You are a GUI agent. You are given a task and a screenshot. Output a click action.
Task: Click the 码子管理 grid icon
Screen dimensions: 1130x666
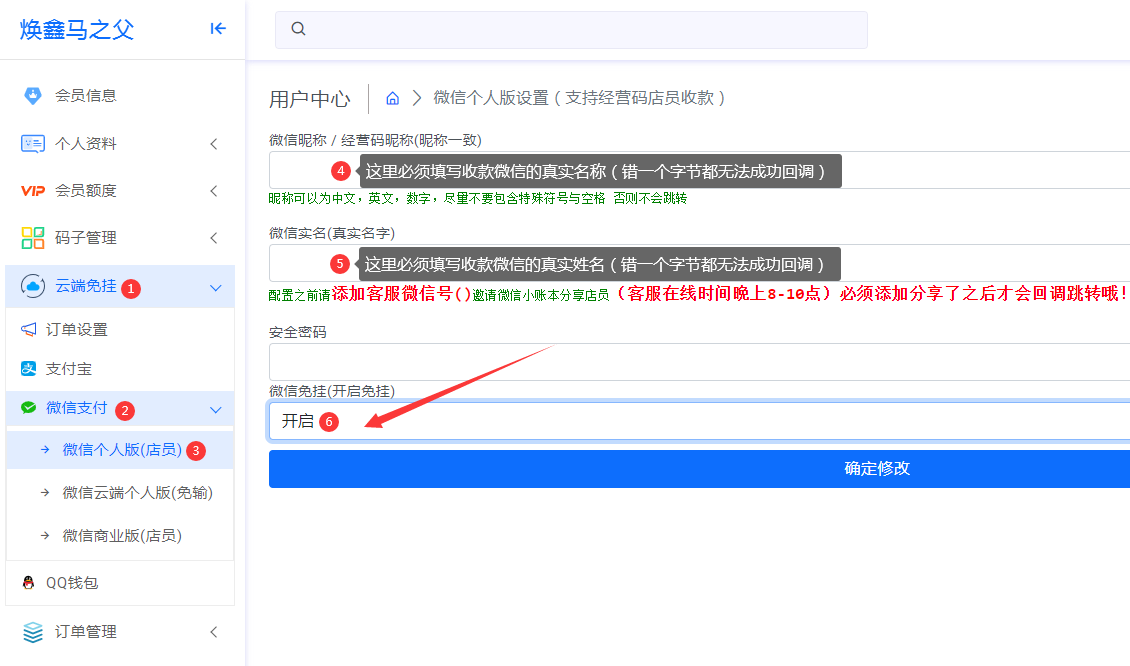coord(32,238)
